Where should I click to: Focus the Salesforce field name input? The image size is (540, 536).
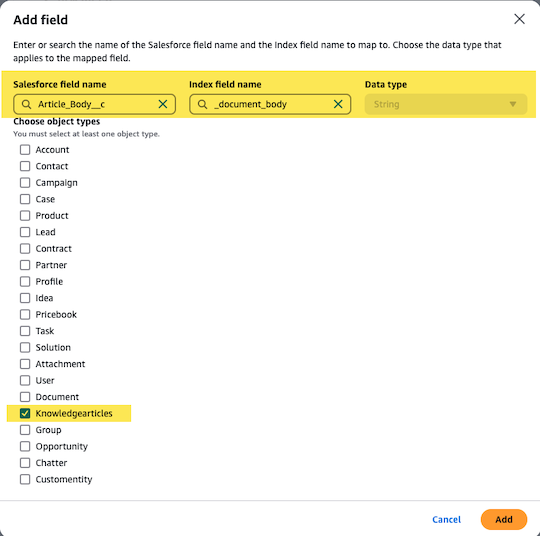pyautogui.click(x=94, y=104)
